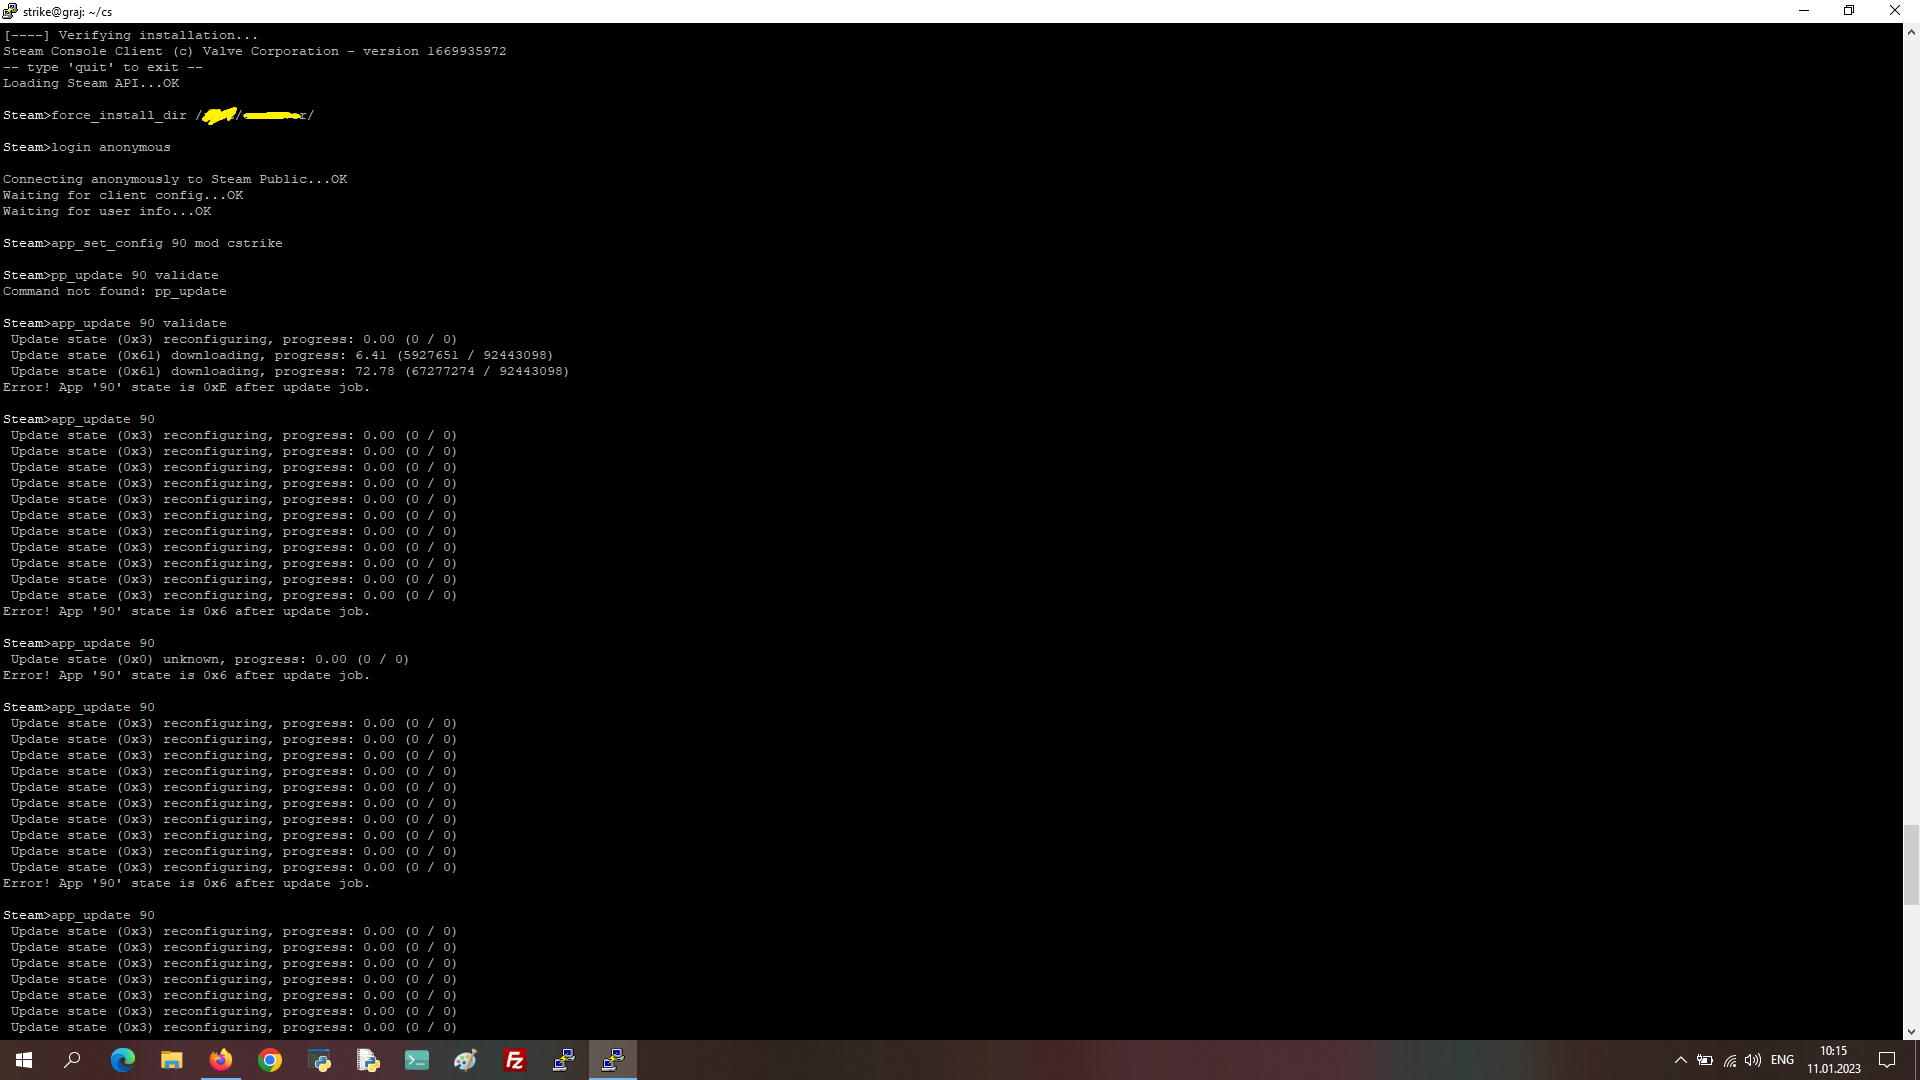
Task: Open Google Chrome from the taskbar
Action: [x=270, y=1060]
